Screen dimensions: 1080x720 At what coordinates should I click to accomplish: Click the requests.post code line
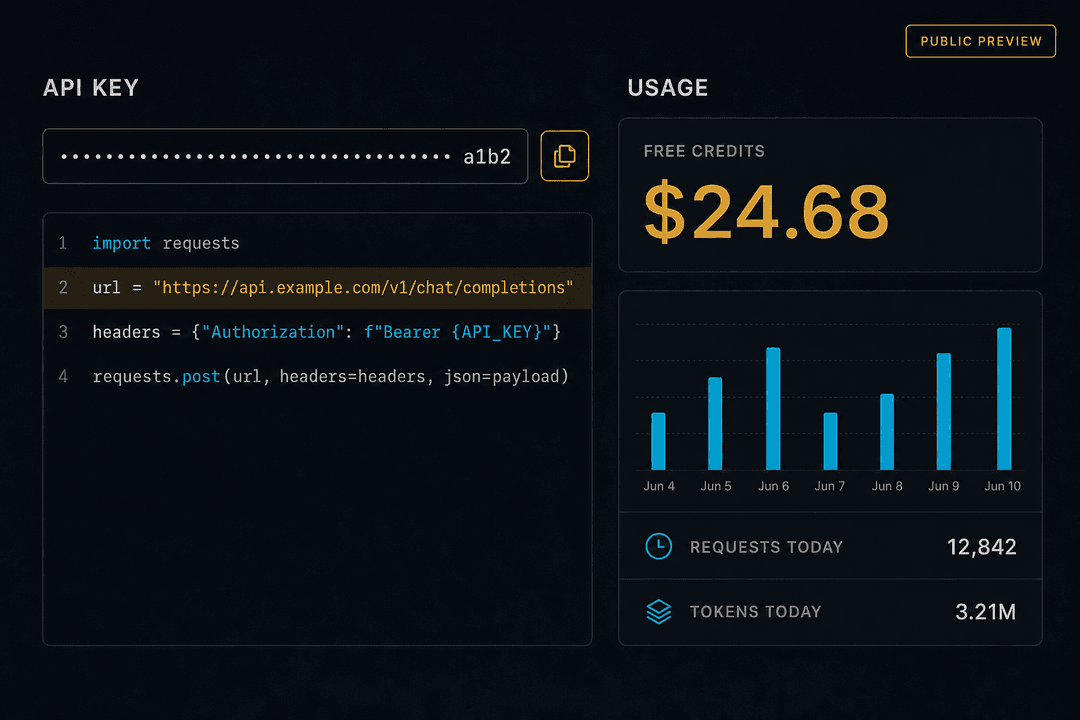pos(318,376)
